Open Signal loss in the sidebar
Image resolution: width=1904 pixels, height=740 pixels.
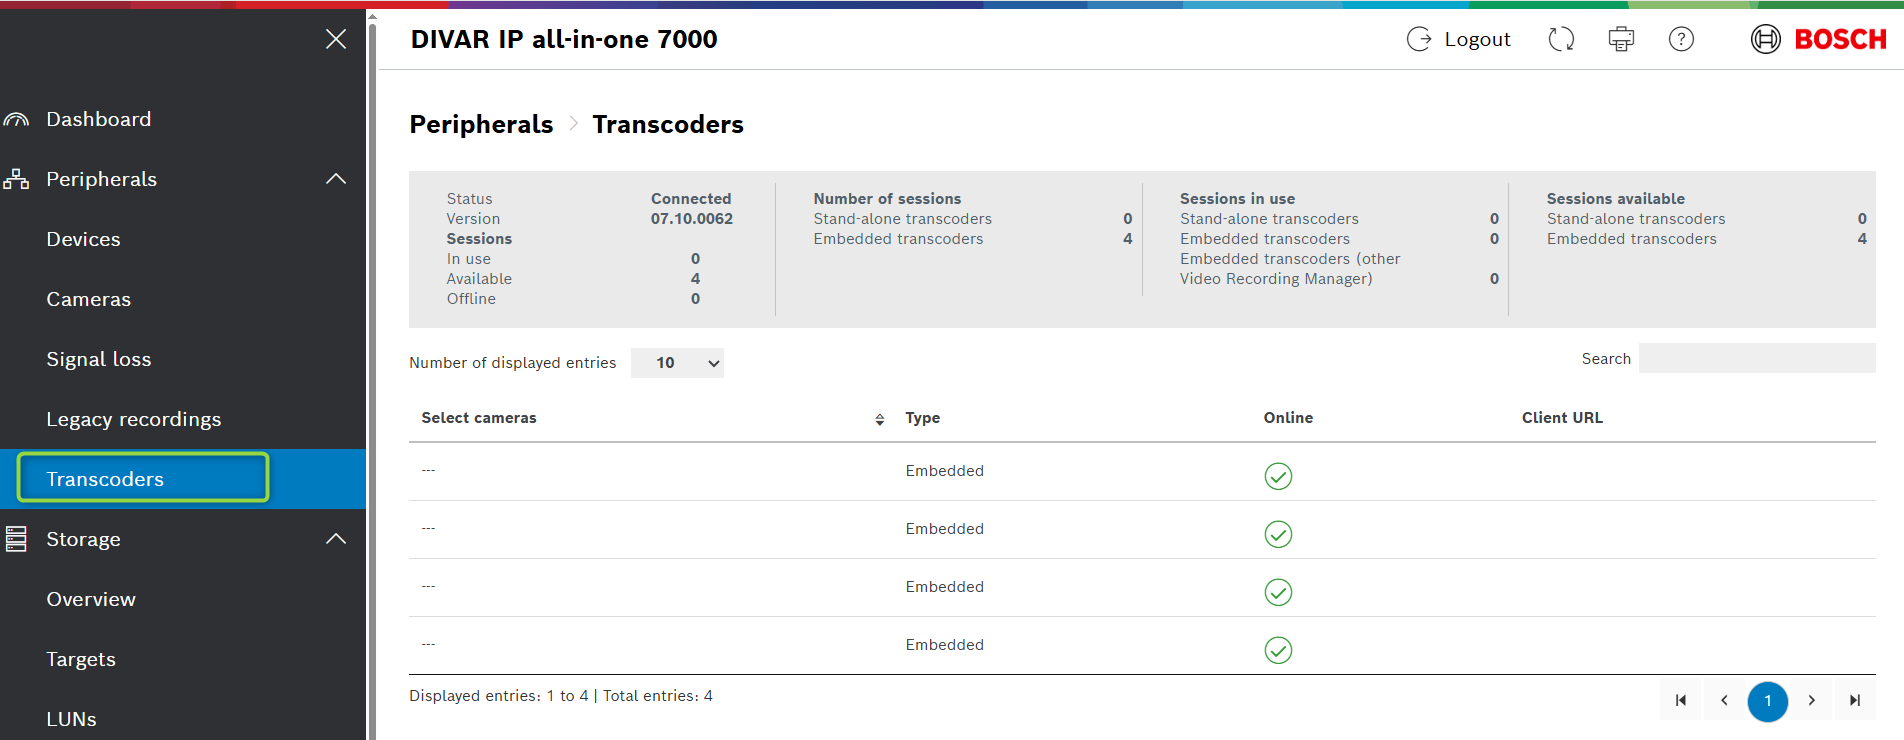[x=98, y=359]
